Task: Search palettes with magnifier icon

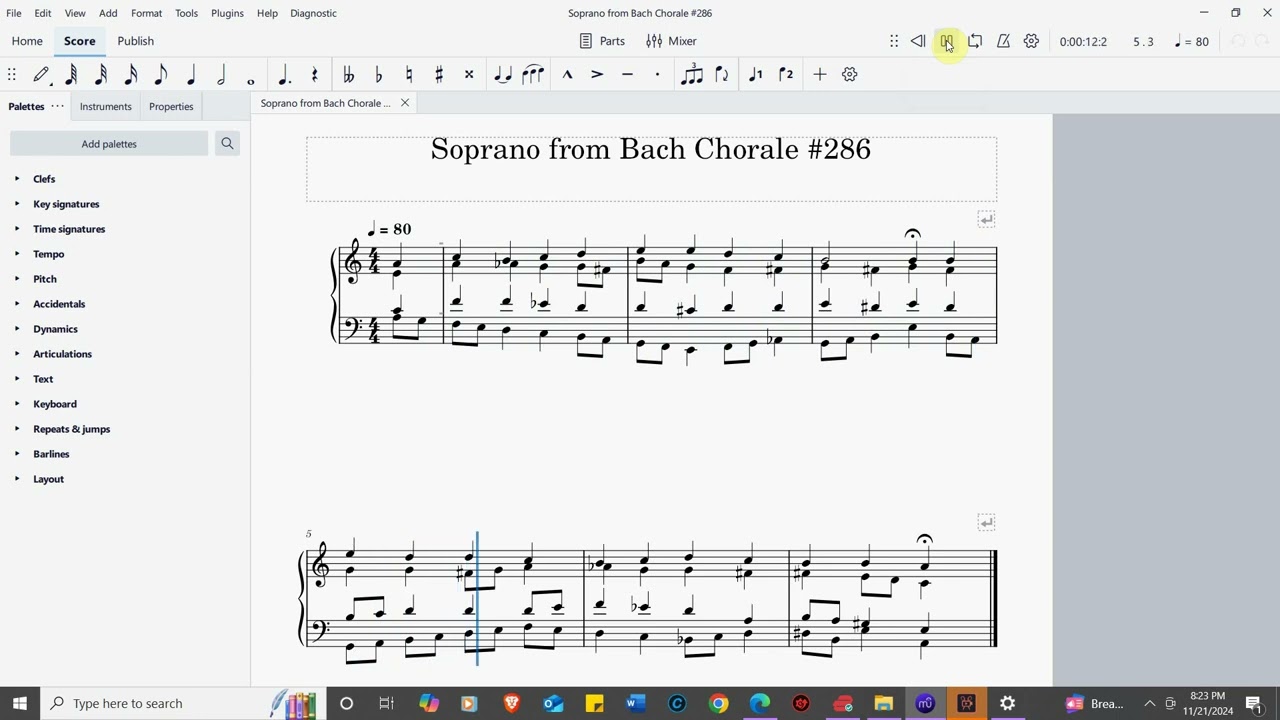Action: (x=227, y=144)
